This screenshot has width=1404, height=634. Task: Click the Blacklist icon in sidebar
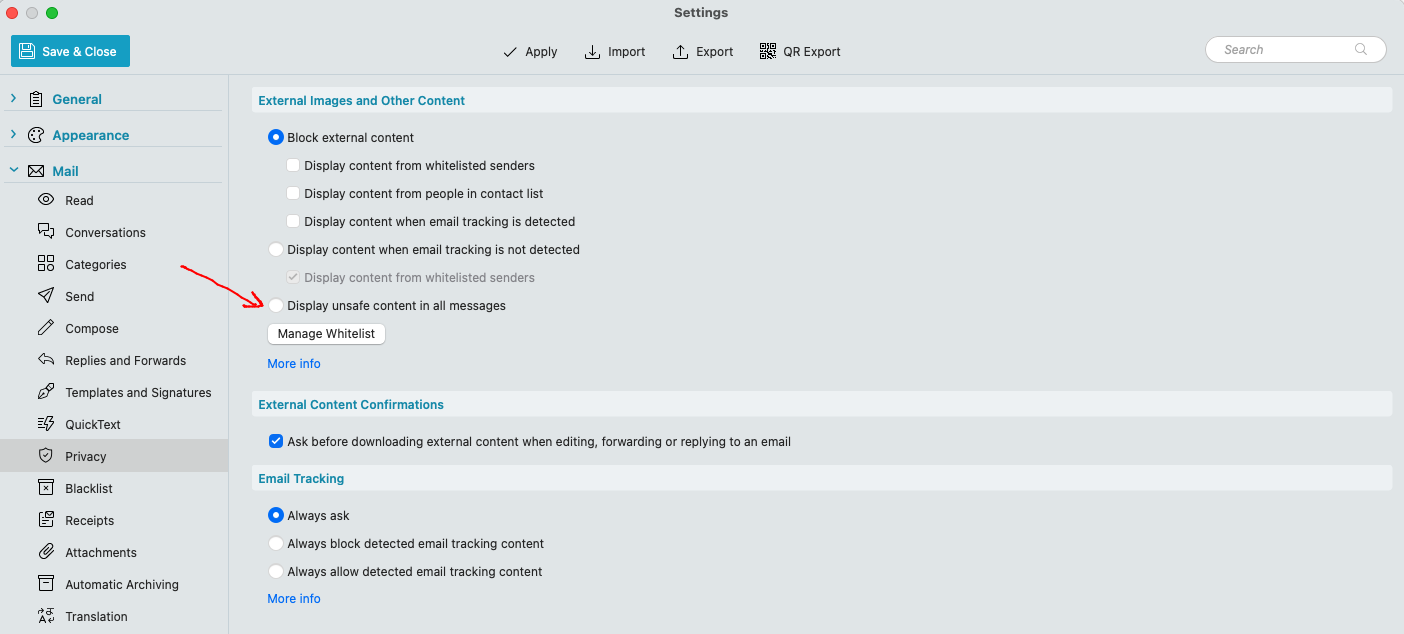[x=46, y=488]
